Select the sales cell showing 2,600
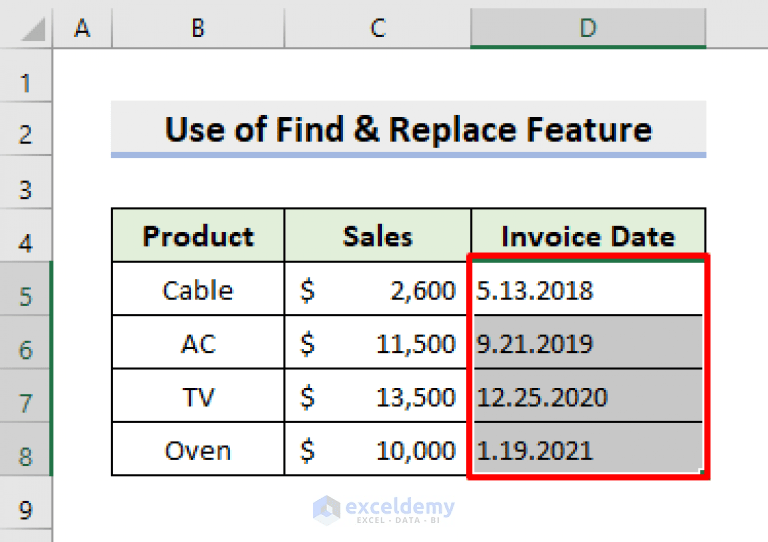 (x=378, y=289)
